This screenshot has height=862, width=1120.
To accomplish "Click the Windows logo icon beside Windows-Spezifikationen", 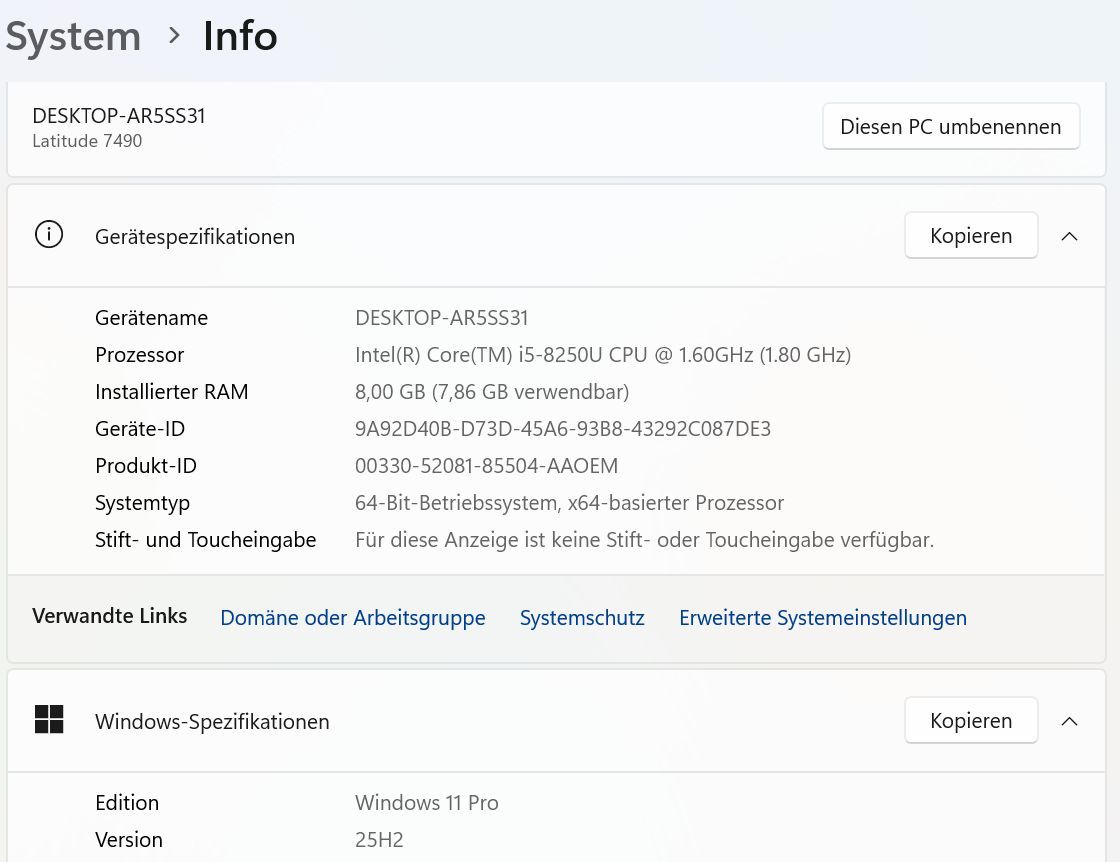I will 49,719.
